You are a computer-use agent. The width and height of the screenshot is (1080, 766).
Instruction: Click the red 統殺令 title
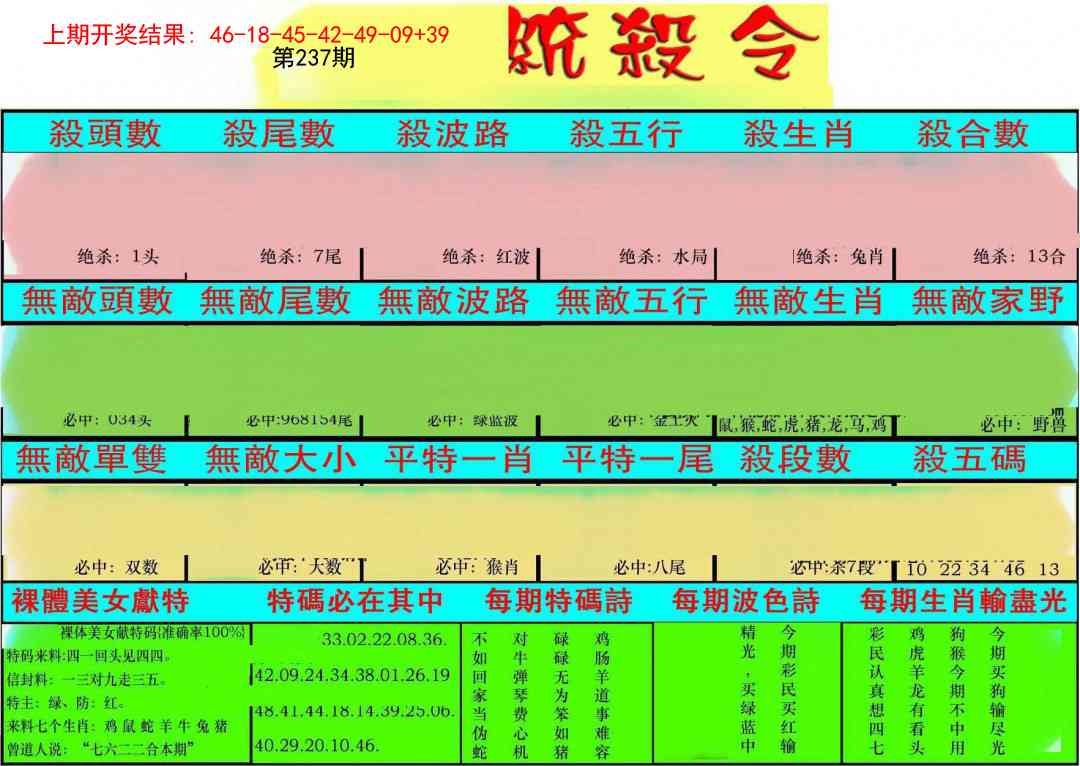[663, 45]
